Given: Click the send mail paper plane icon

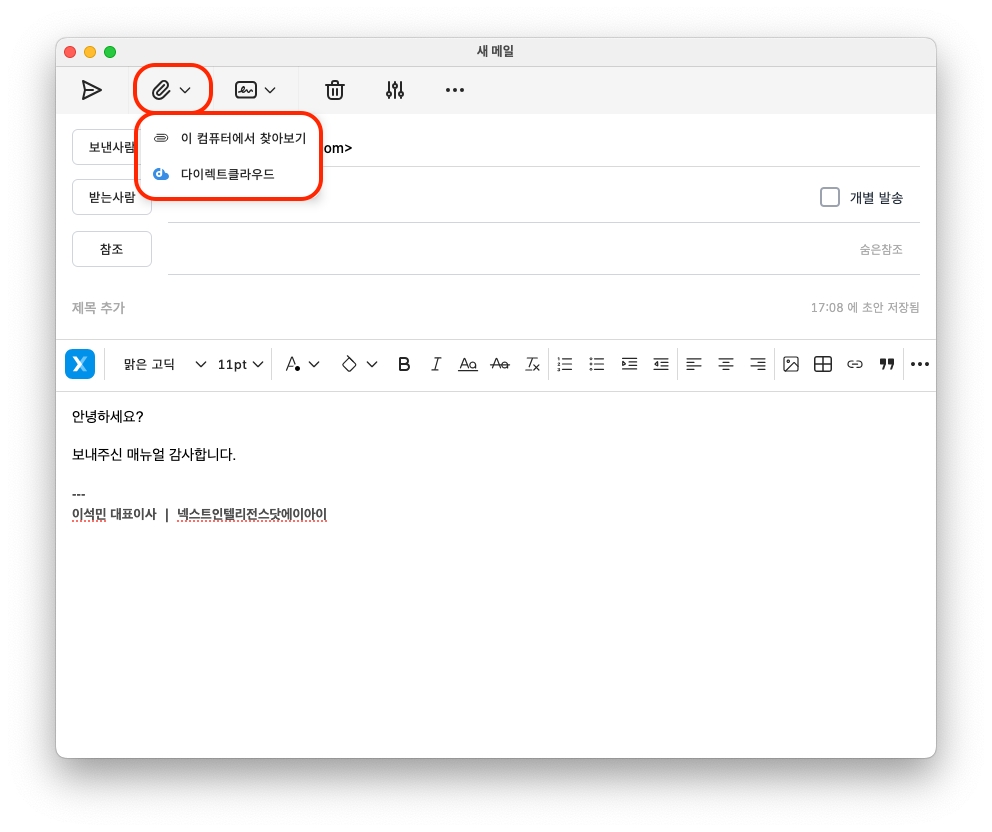Looking at the screenshot, I should click(x=92, y=90).
